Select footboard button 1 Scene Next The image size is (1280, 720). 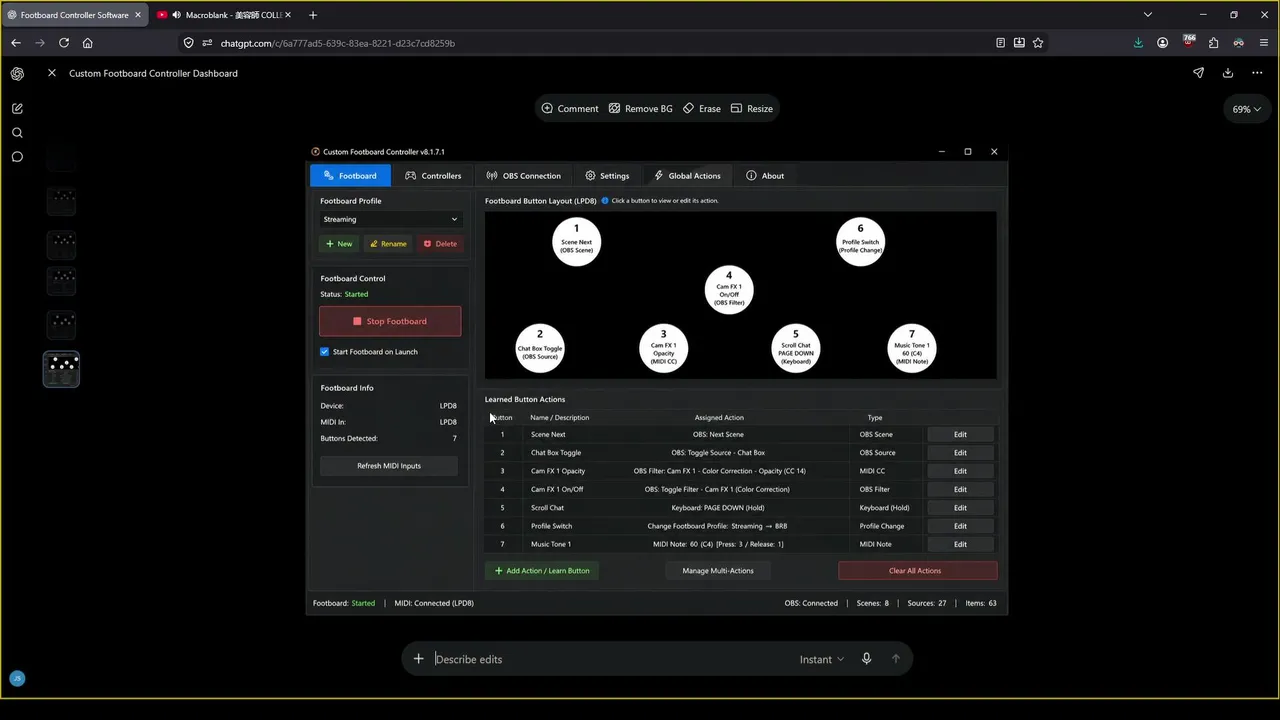click(x=576, y=241)
